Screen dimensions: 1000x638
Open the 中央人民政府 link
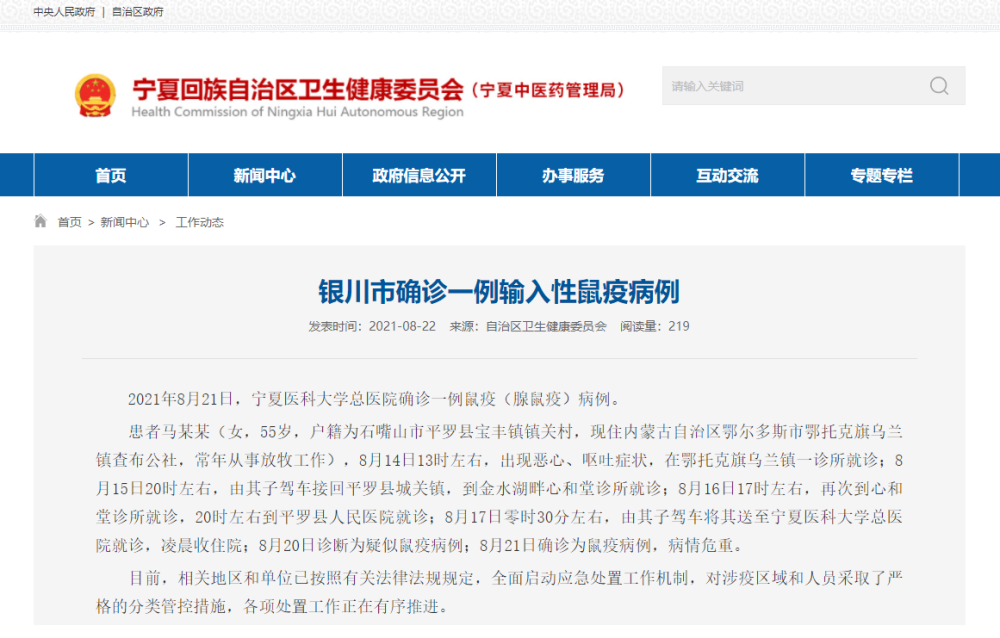click(64, 12)
